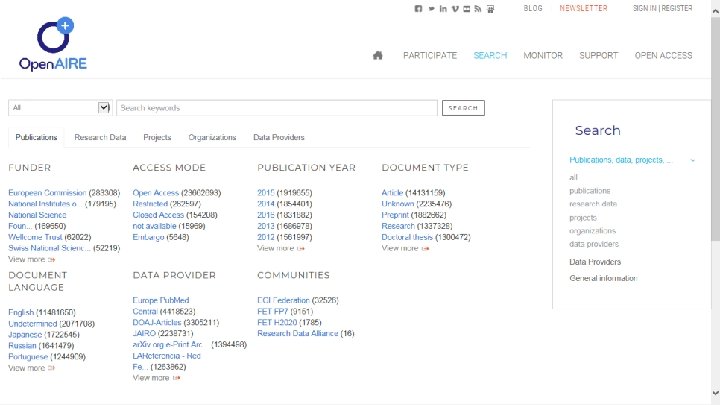Screen dimensions: 720x405
Task: Open General information in sidebar
Action: coord(603,278)
